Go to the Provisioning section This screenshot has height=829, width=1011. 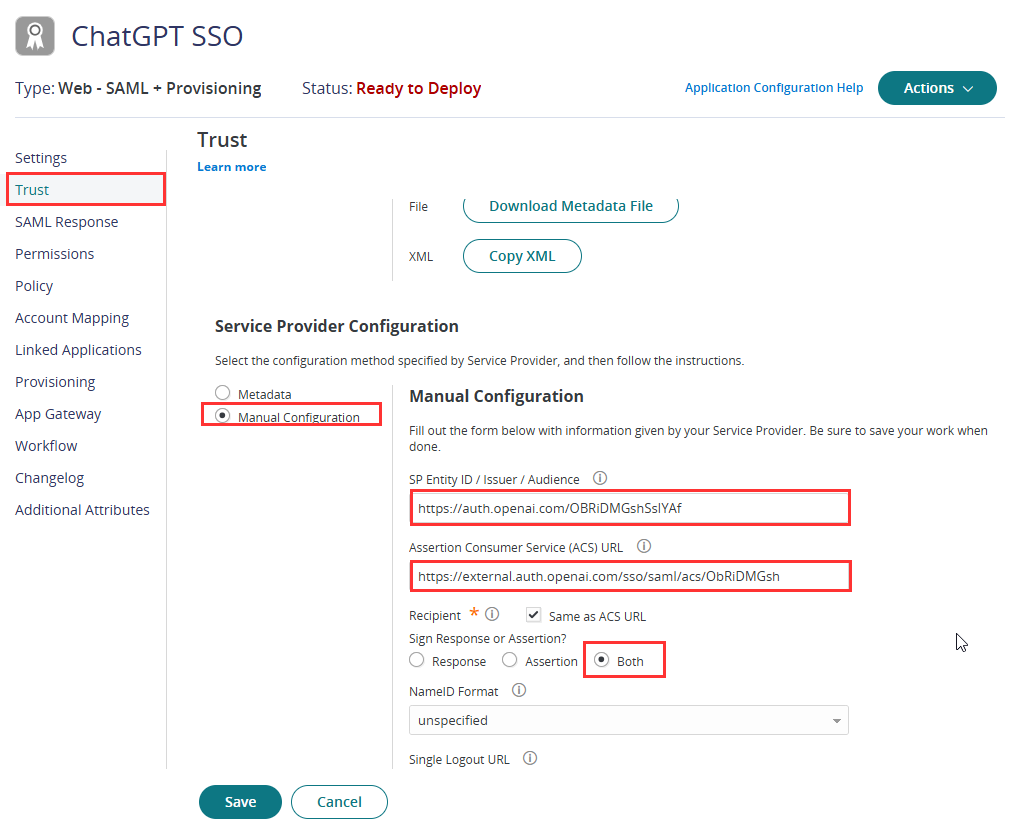coord(55,382)
